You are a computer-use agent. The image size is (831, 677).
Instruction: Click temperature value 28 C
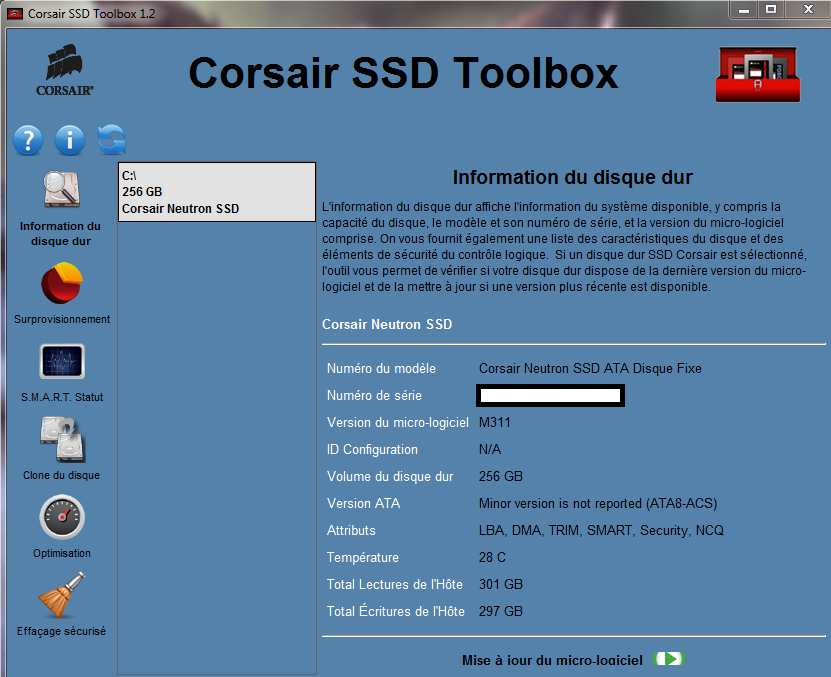492,558
